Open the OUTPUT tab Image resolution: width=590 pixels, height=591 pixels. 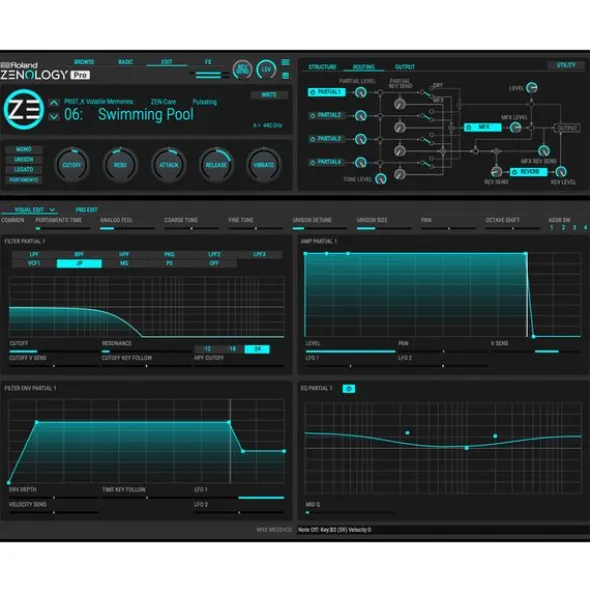[x=405, y=67]
